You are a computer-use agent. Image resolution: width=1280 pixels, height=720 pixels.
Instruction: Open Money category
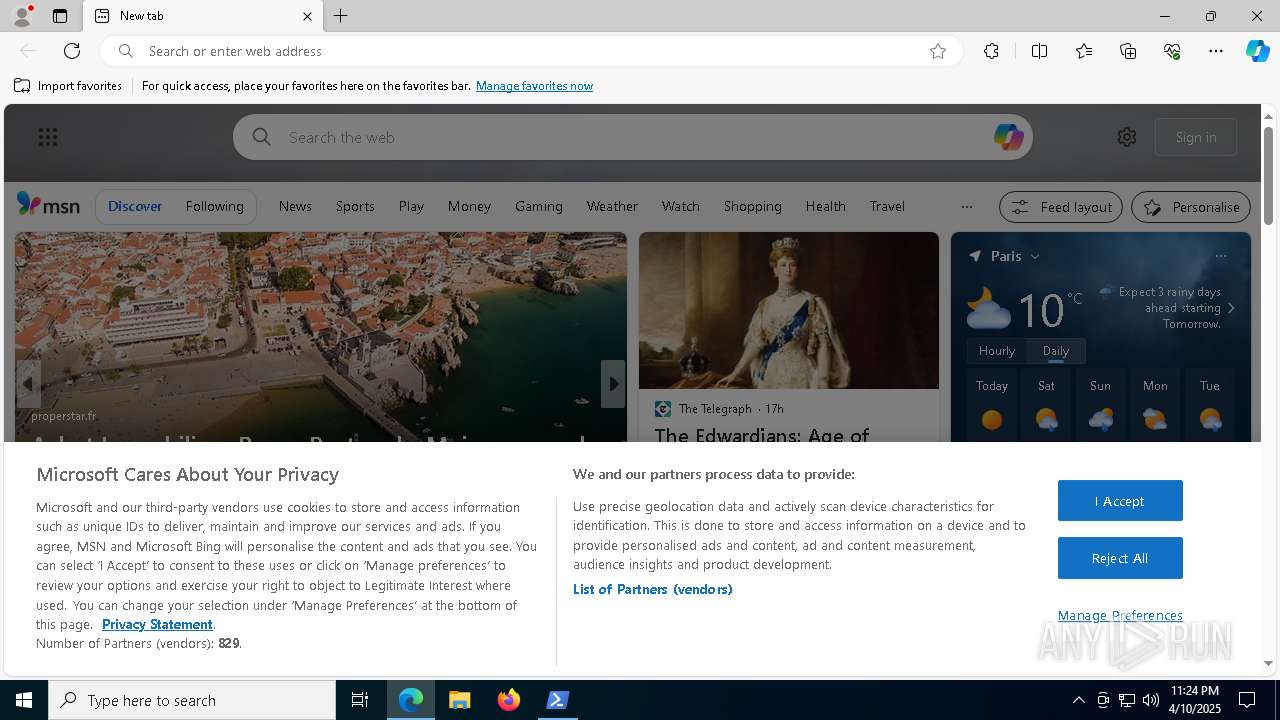(x=469, y=206)
